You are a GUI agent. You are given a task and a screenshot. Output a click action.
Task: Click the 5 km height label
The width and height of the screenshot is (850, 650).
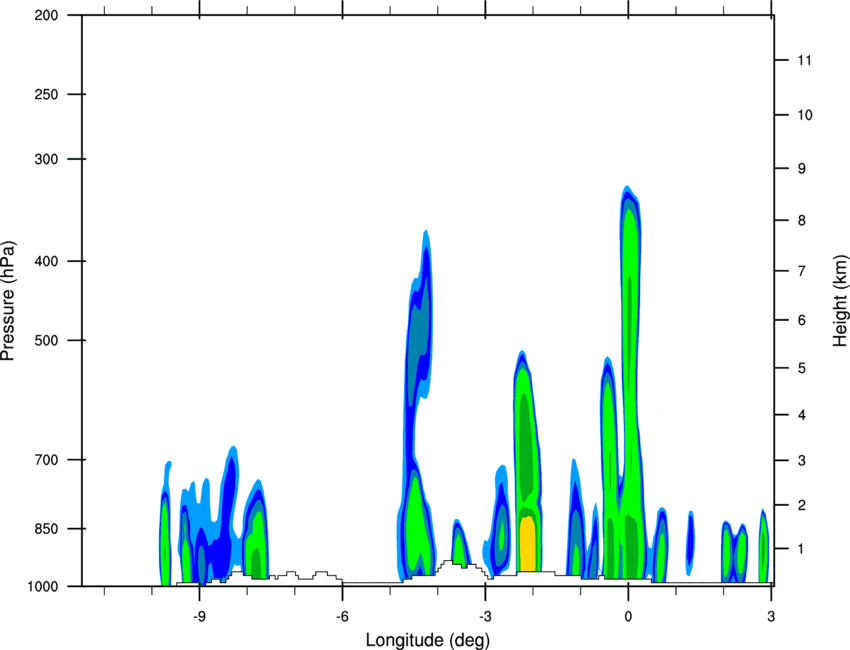pyautogui.click(x=801, y=368)
